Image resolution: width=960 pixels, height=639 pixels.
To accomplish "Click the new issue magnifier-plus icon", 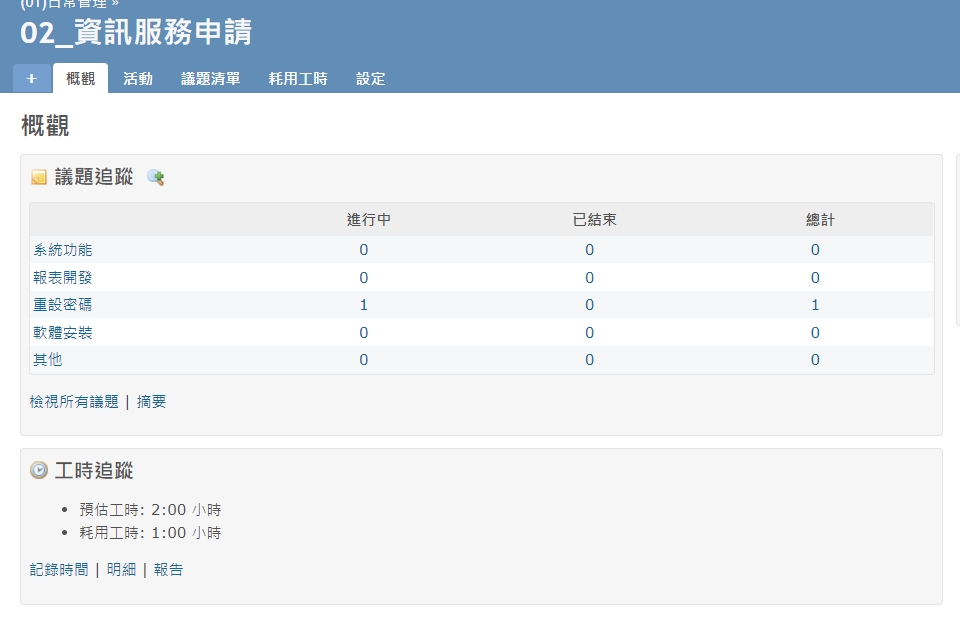I will (x=155, y=178).
